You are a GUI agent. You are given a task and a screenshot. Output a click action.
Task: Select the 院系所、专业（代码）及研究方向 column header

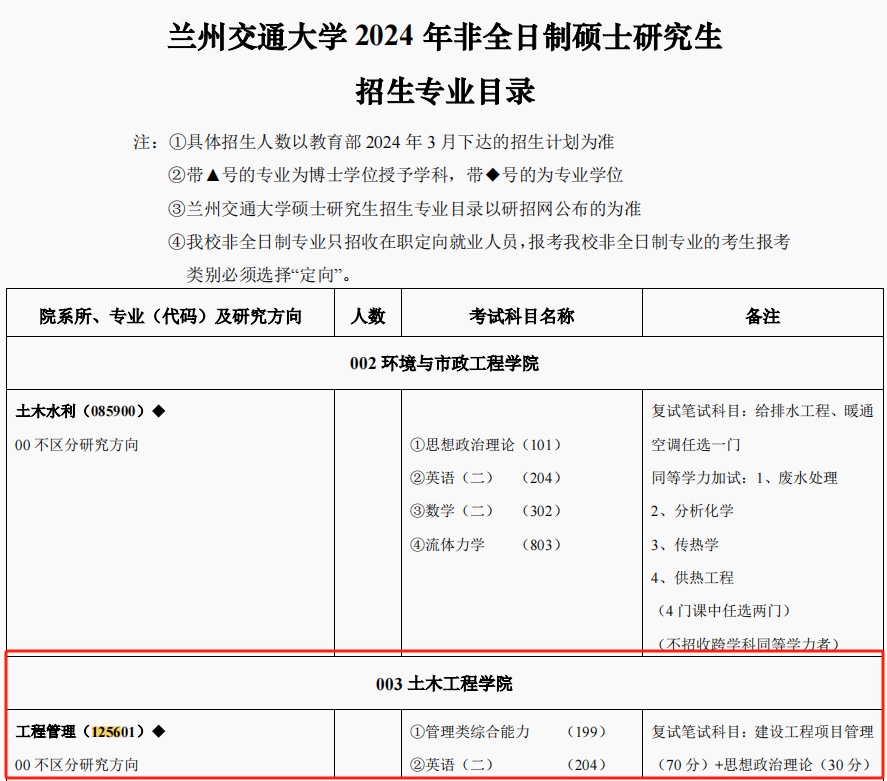click(170, 316)
